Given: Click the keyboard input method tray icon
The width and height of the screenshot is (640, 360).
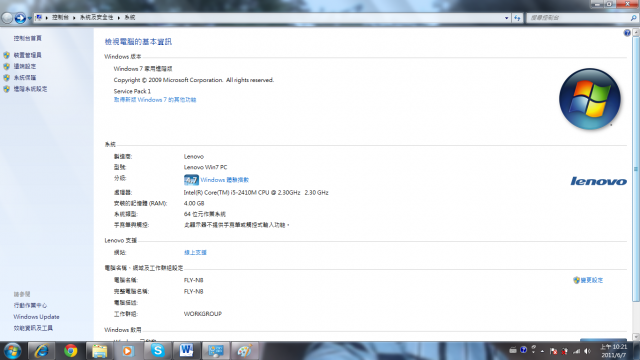Looking at the screenshot, I should [x=513, y=350].
